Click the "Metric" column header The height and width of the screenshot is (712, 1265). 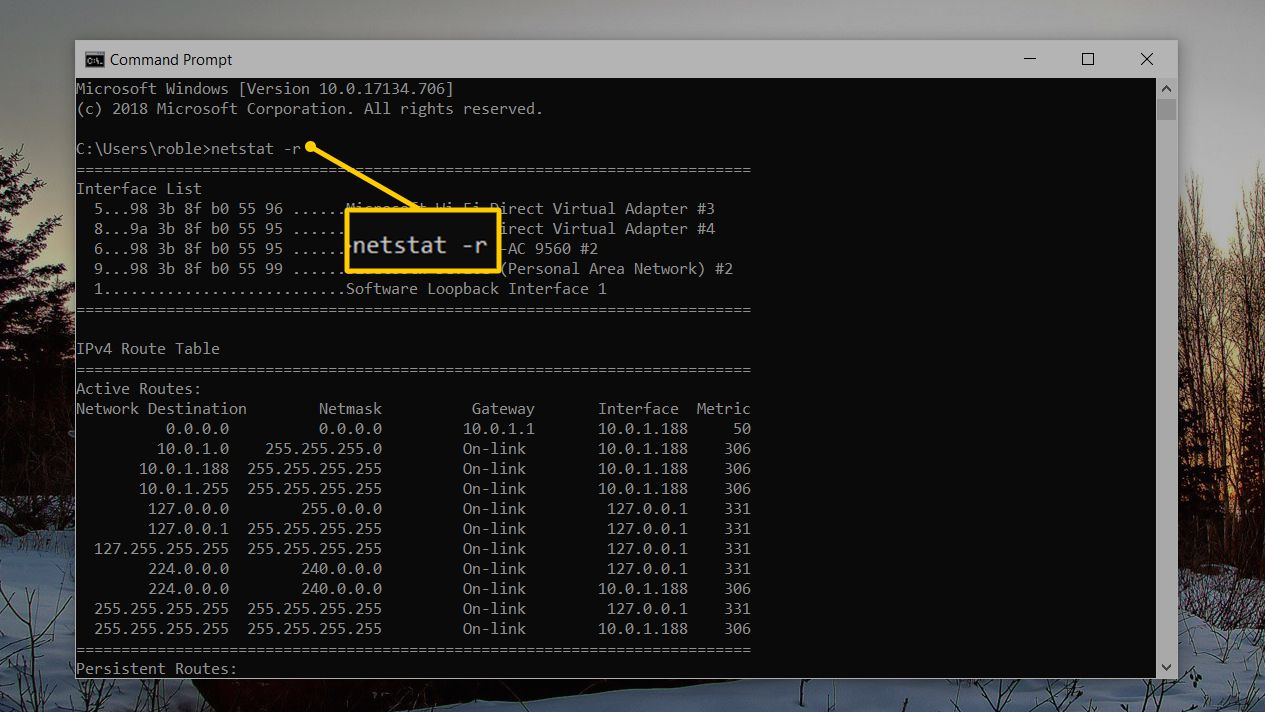point(723,409)
